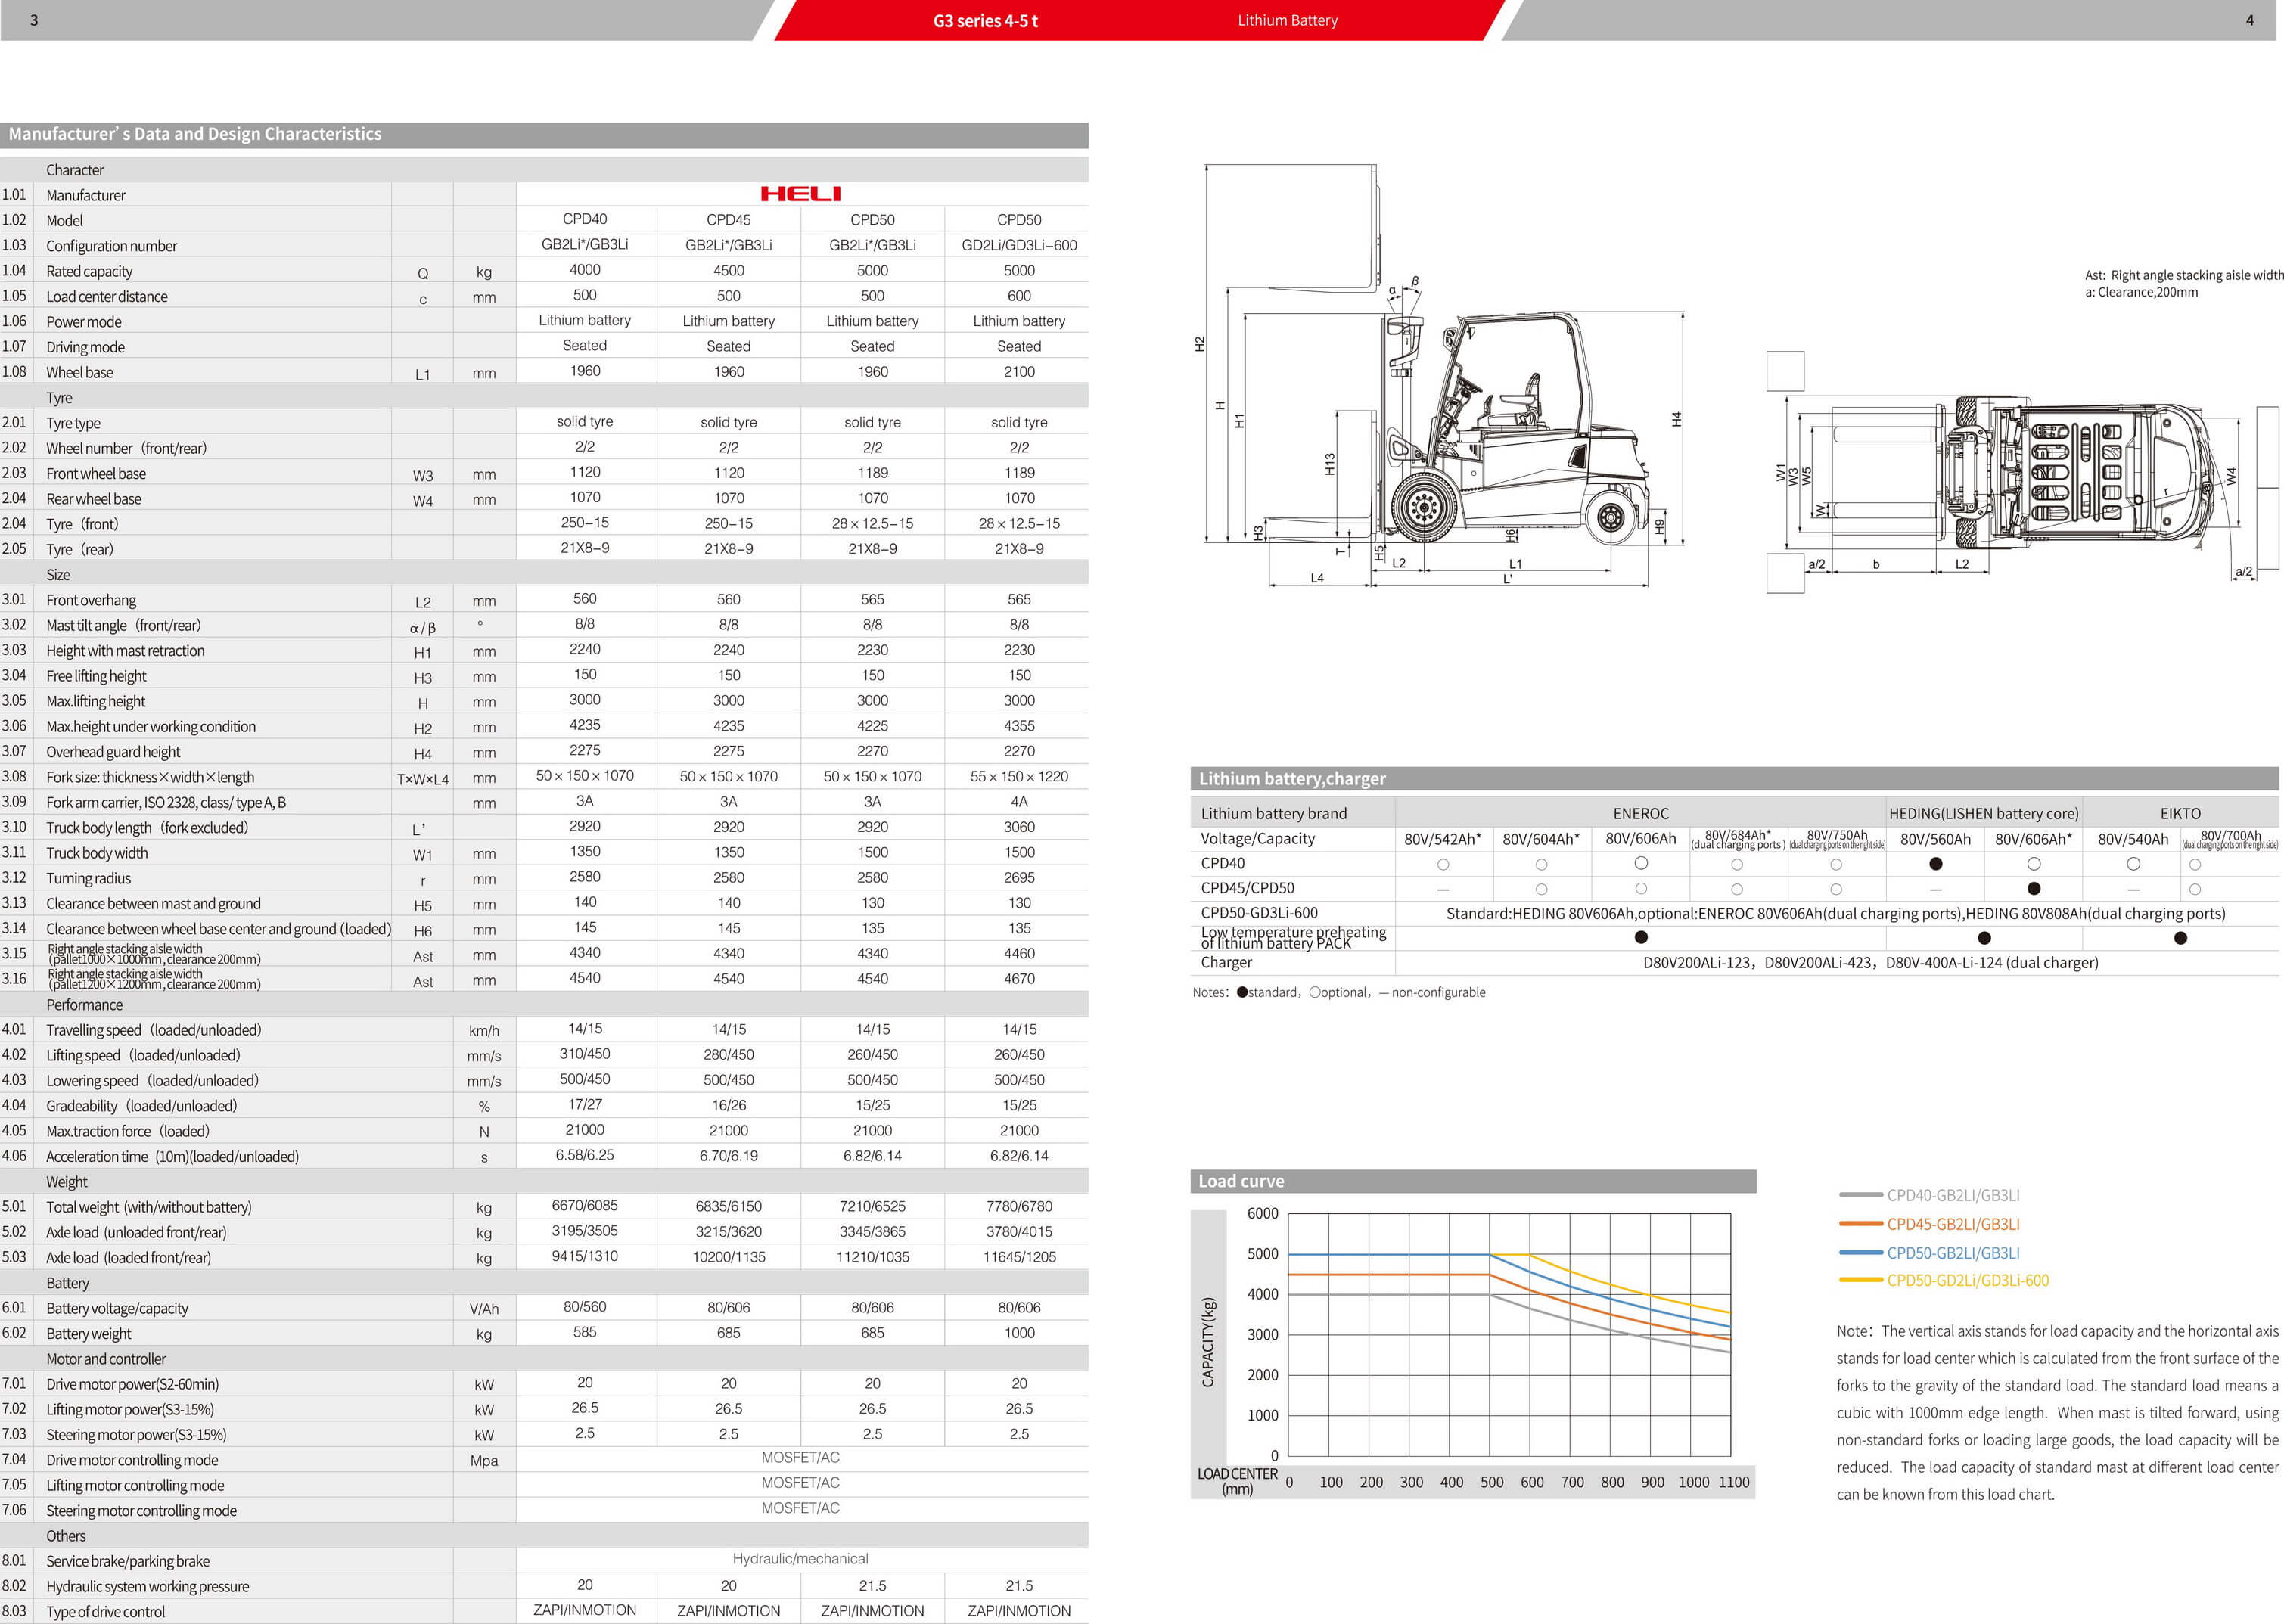Click the blue CPD50-GB2LI/GB3LI legend line
The width and height of the screenshot is (2284, 1624).
tap(1860, 1252)
